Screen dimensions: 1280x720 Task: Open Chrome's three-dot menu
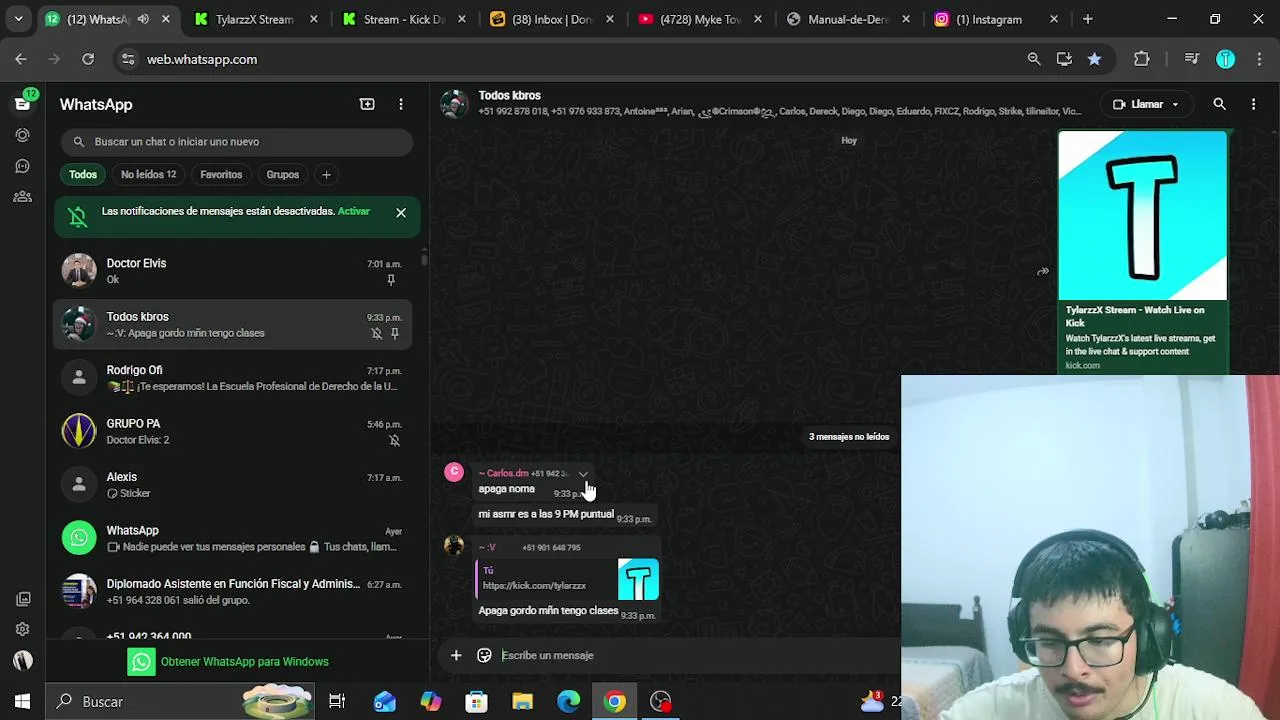[x=1258, y=59]
